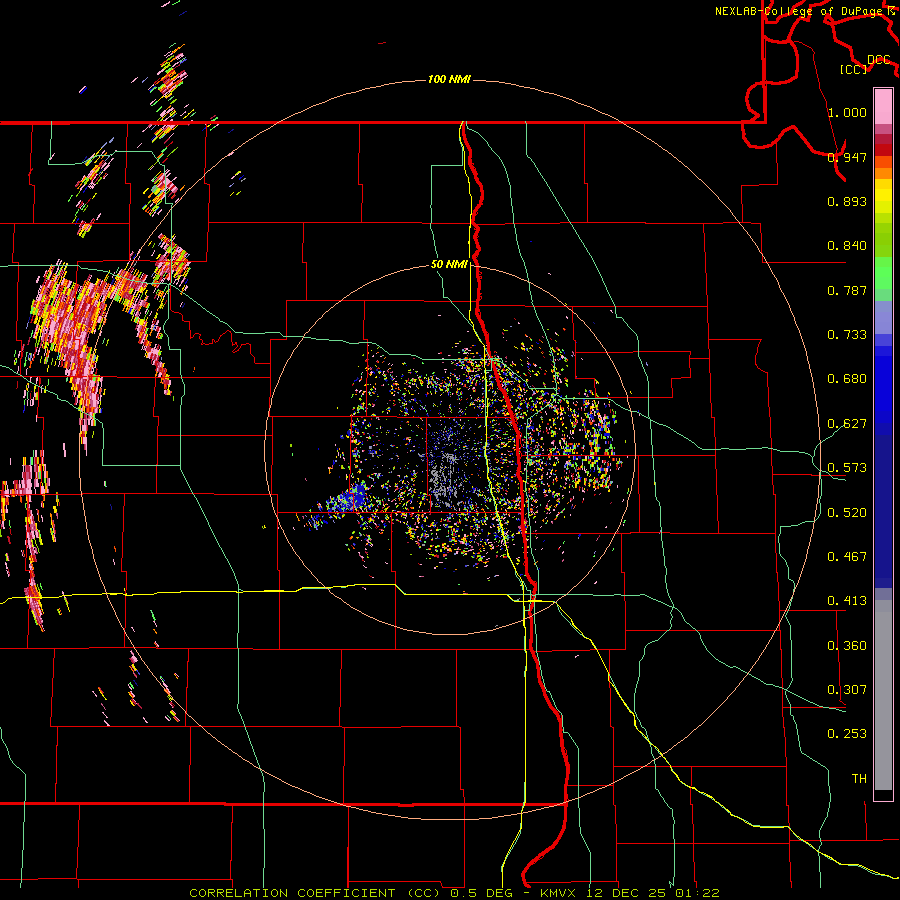900x900 pixels.
Task: Pick the gray segment of the color bar
Action: pyautogui.click(x=883, y=695)
